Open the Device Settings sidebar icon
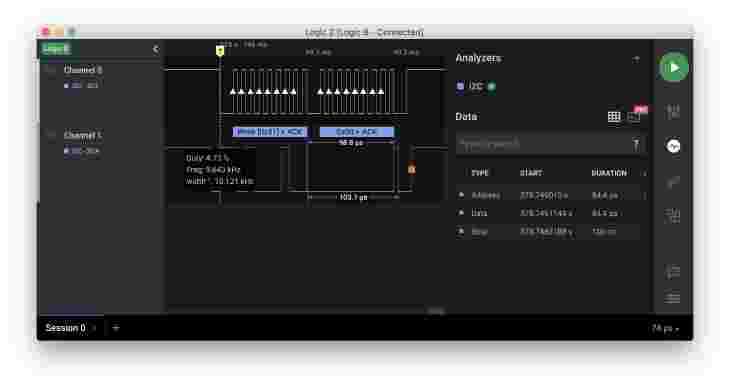The width and height of the screenshot is (730, 389). [673, 112]
